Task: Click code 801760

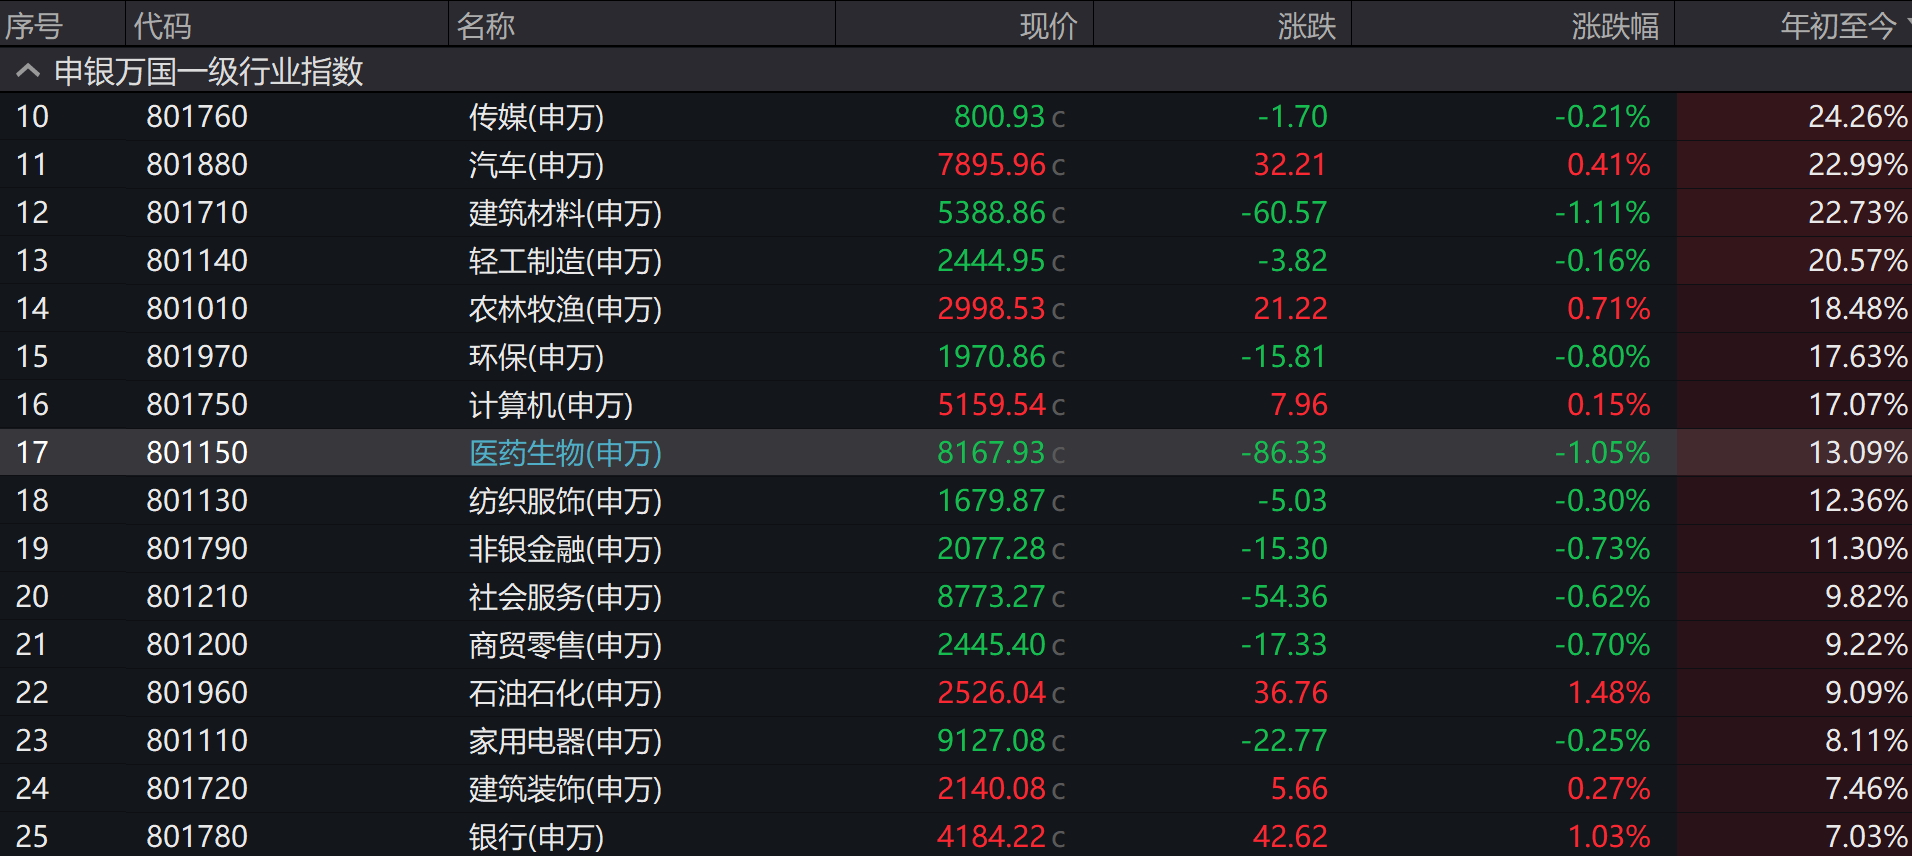Action: 197,117
